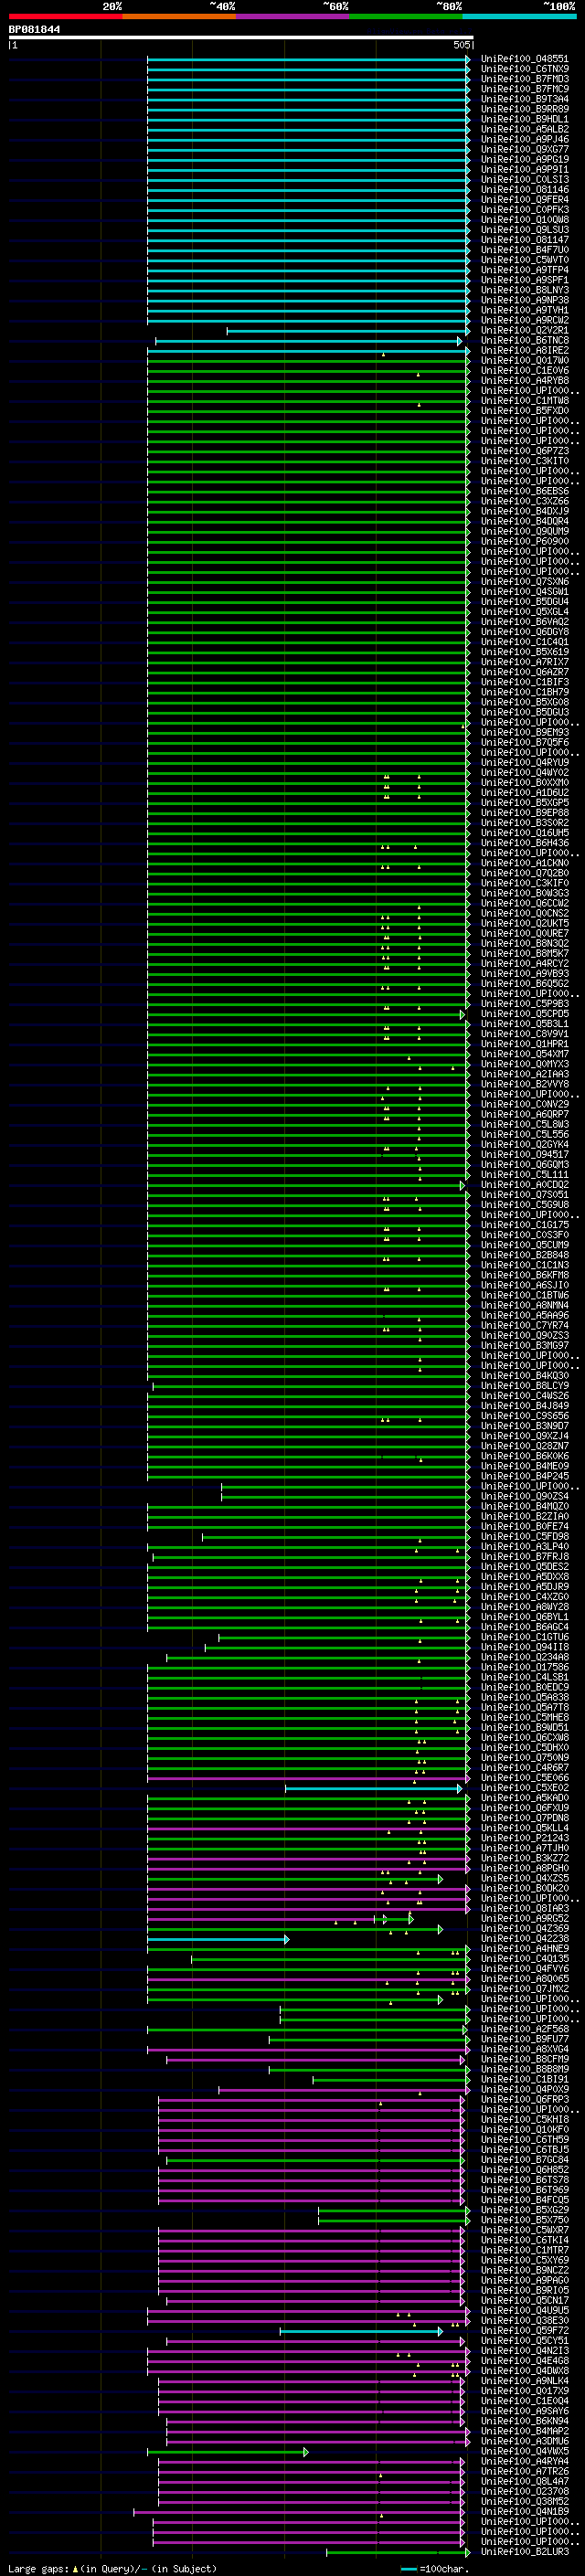The image size is (585, 2576).
Task: Click label UniRef100_Q1HPR1
Action: 524,1044
